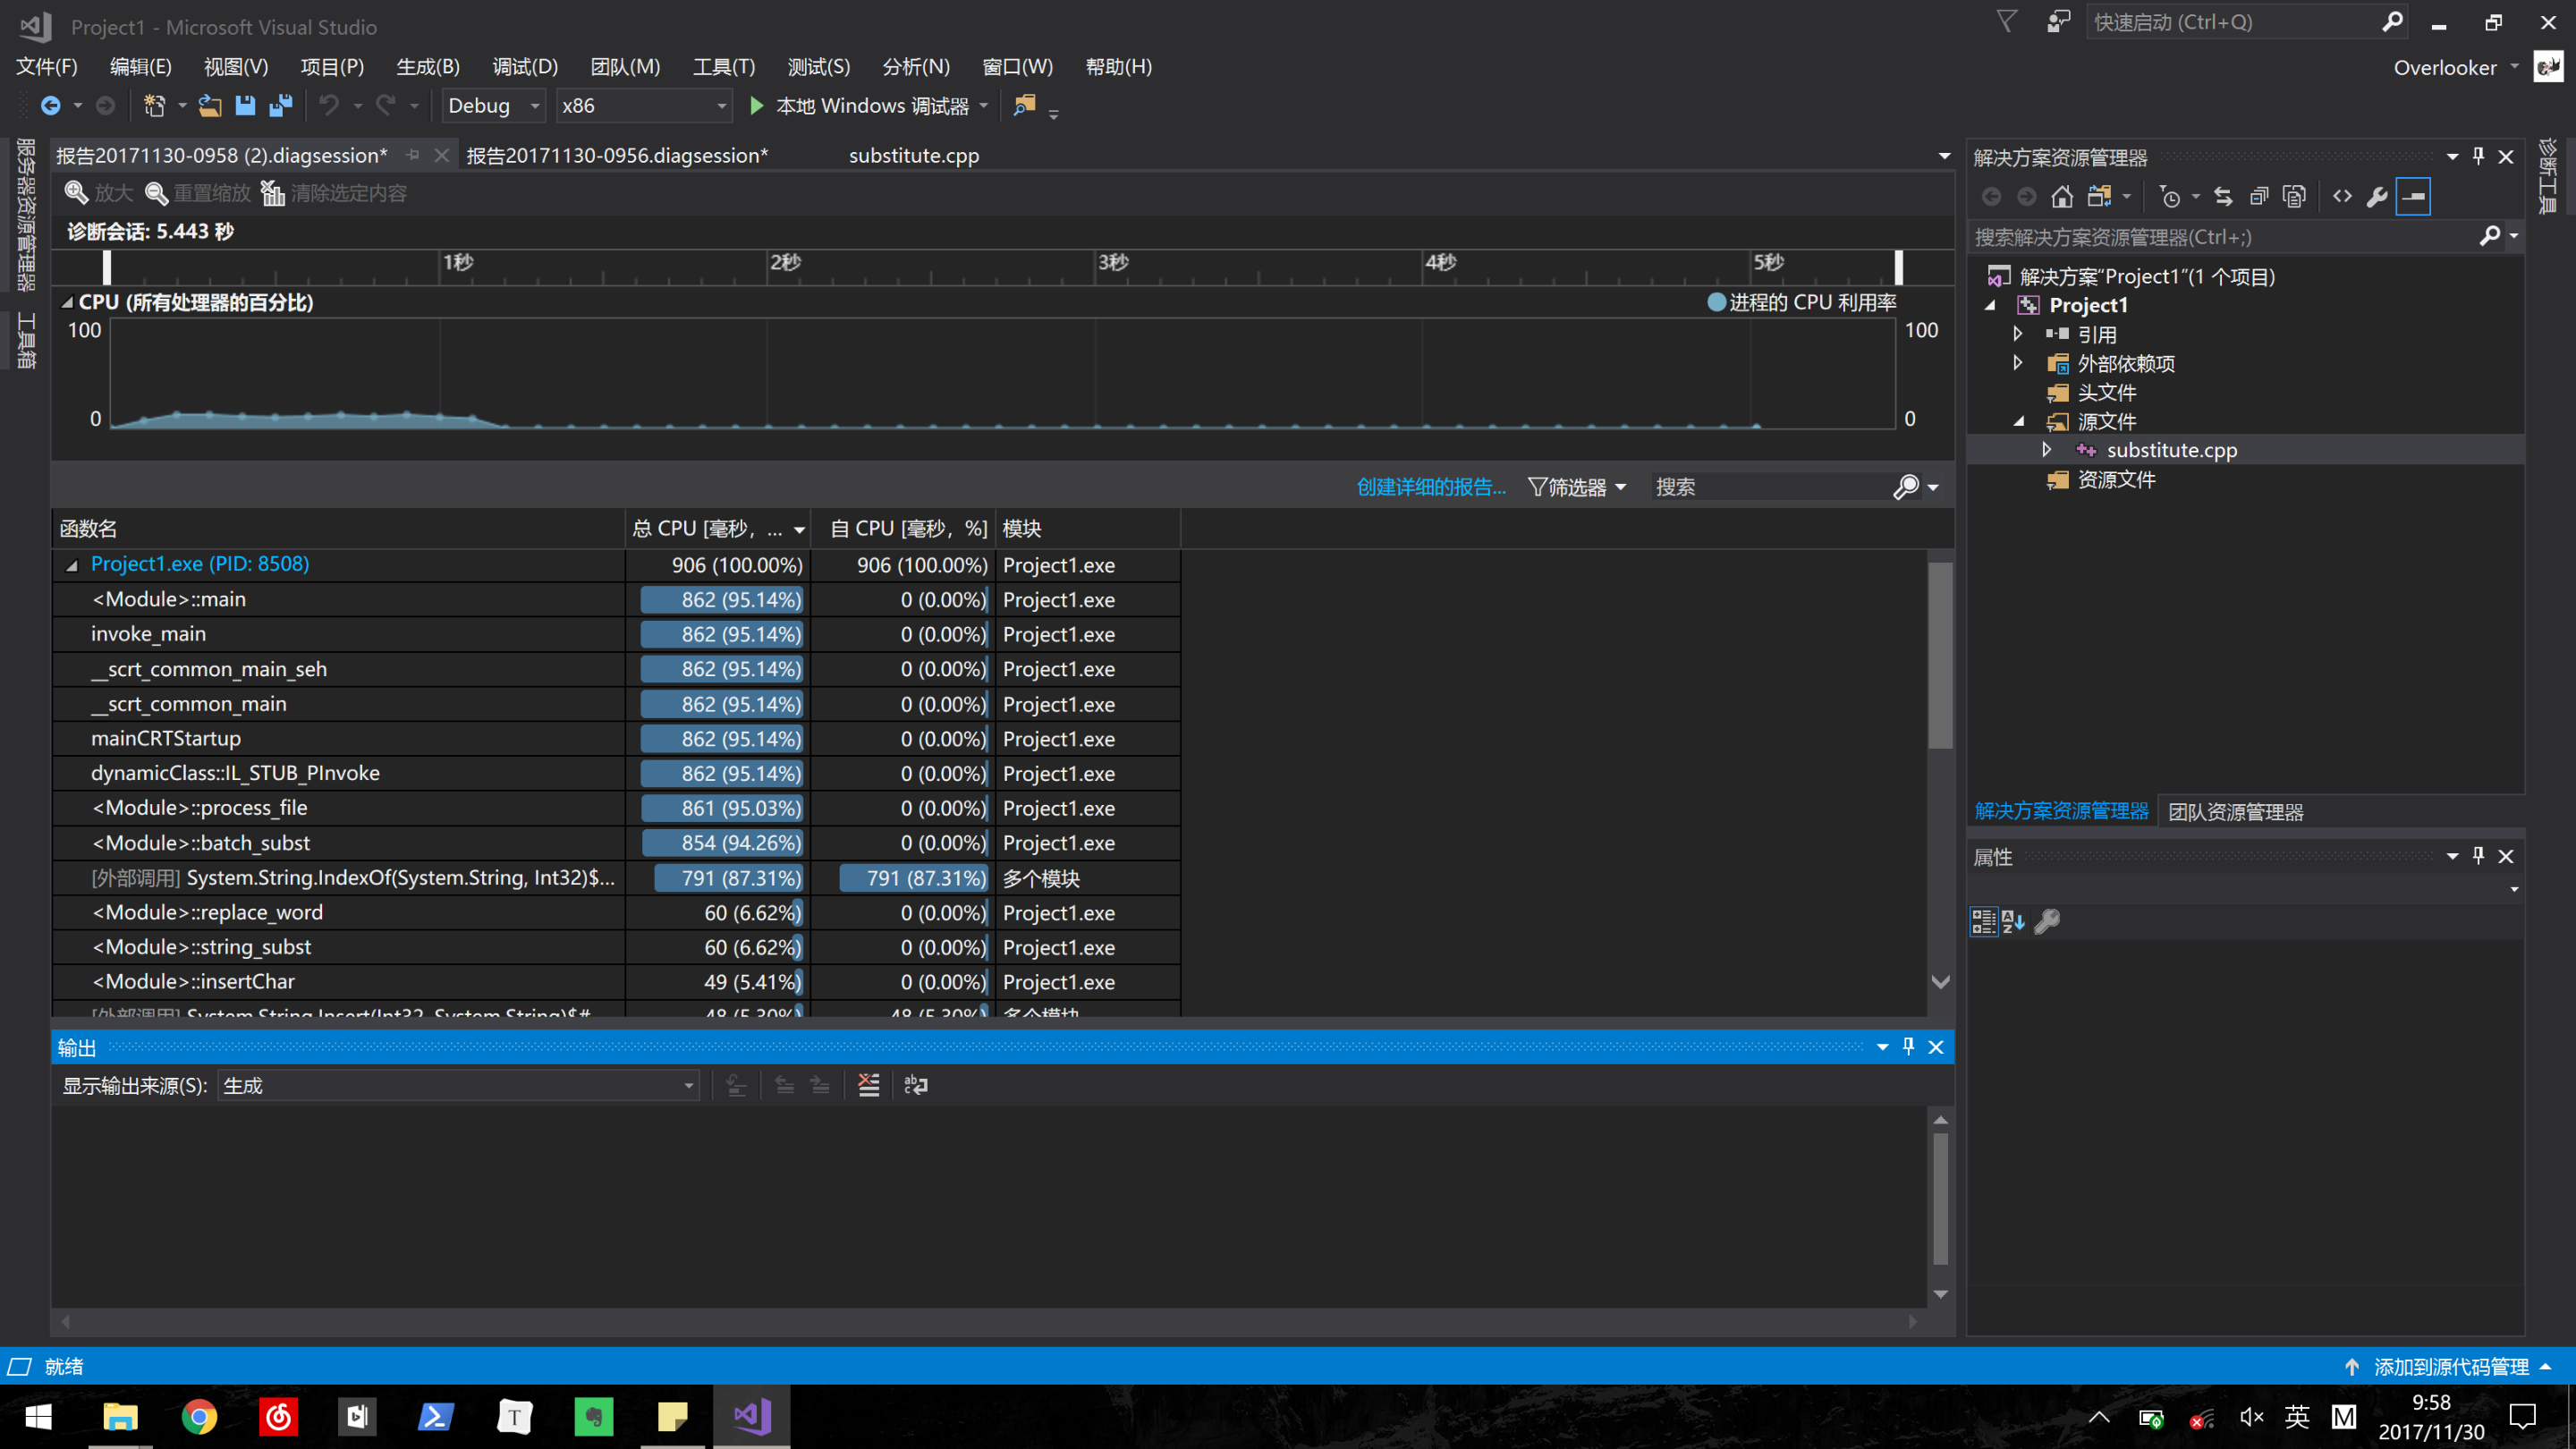Click the property pages wrench icon

[2047, 921]
